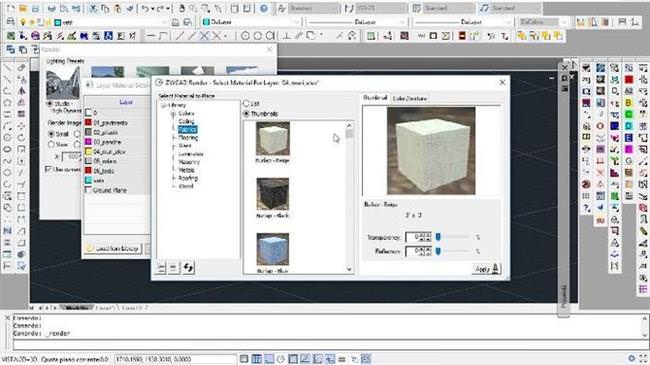
Task: Open the ByLayer linetype dropdown
Action: [x=357, y=22]
